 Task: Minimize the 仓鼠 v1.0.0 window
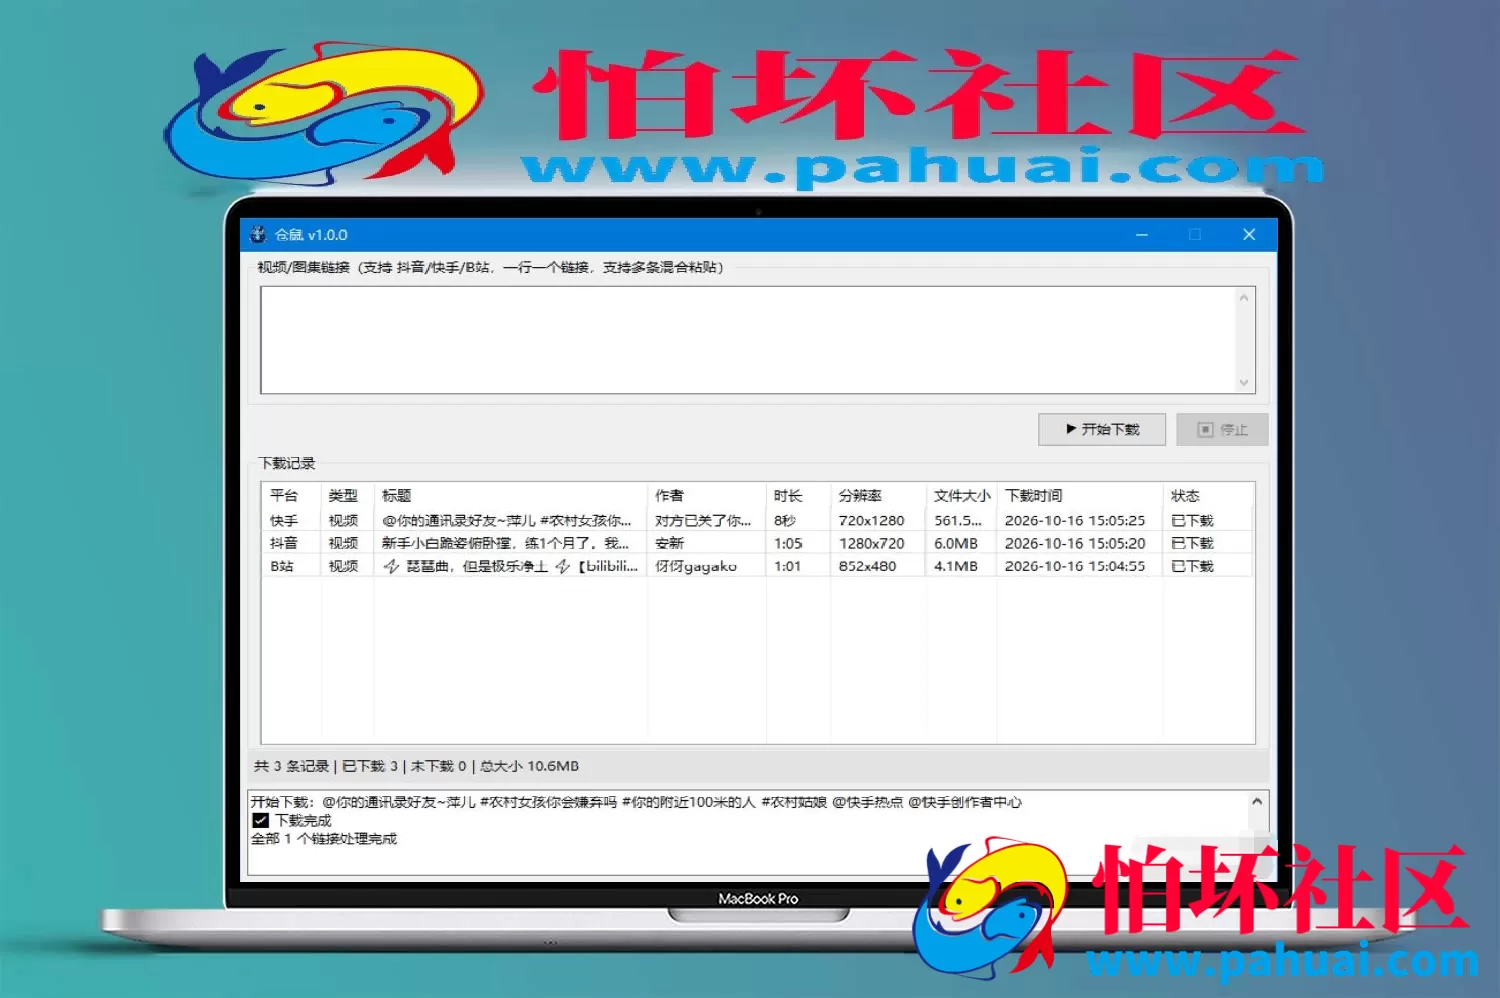pyautogui.click(x=1142, y=234)
